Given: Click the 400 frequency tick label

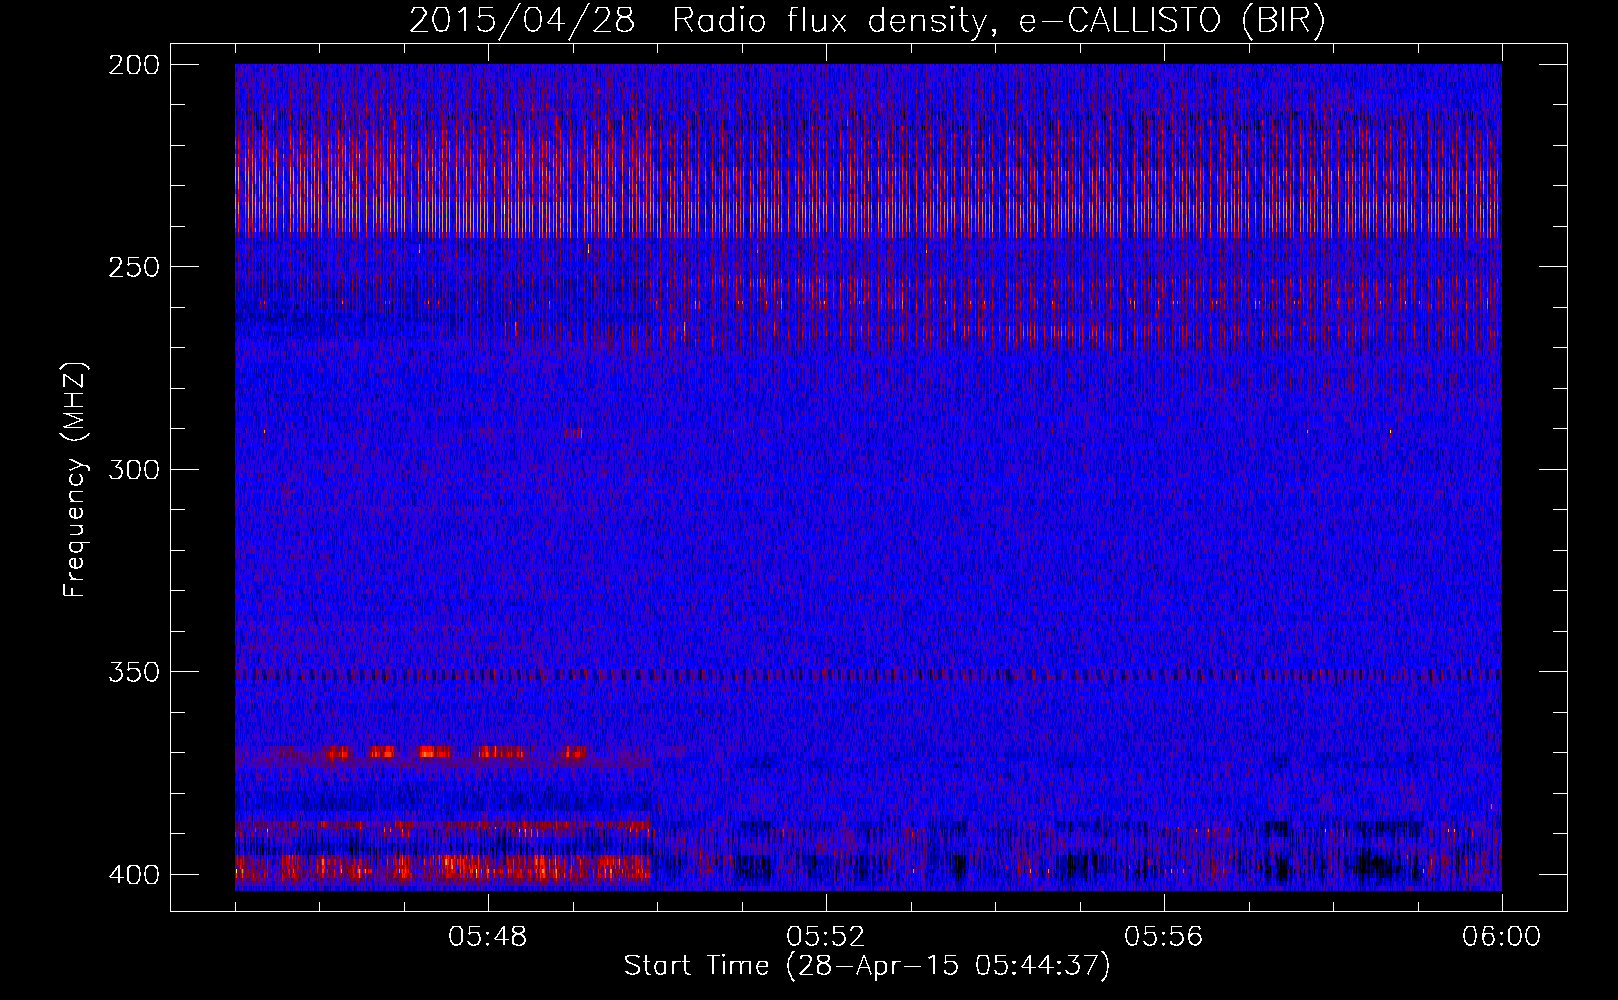Looking at the screenshot, I should click(132, 875).
